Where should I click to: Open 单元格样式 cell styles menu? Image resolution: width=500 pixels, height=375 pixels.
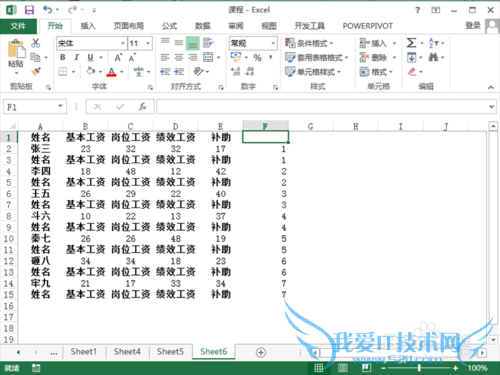(x=313, y=71)
